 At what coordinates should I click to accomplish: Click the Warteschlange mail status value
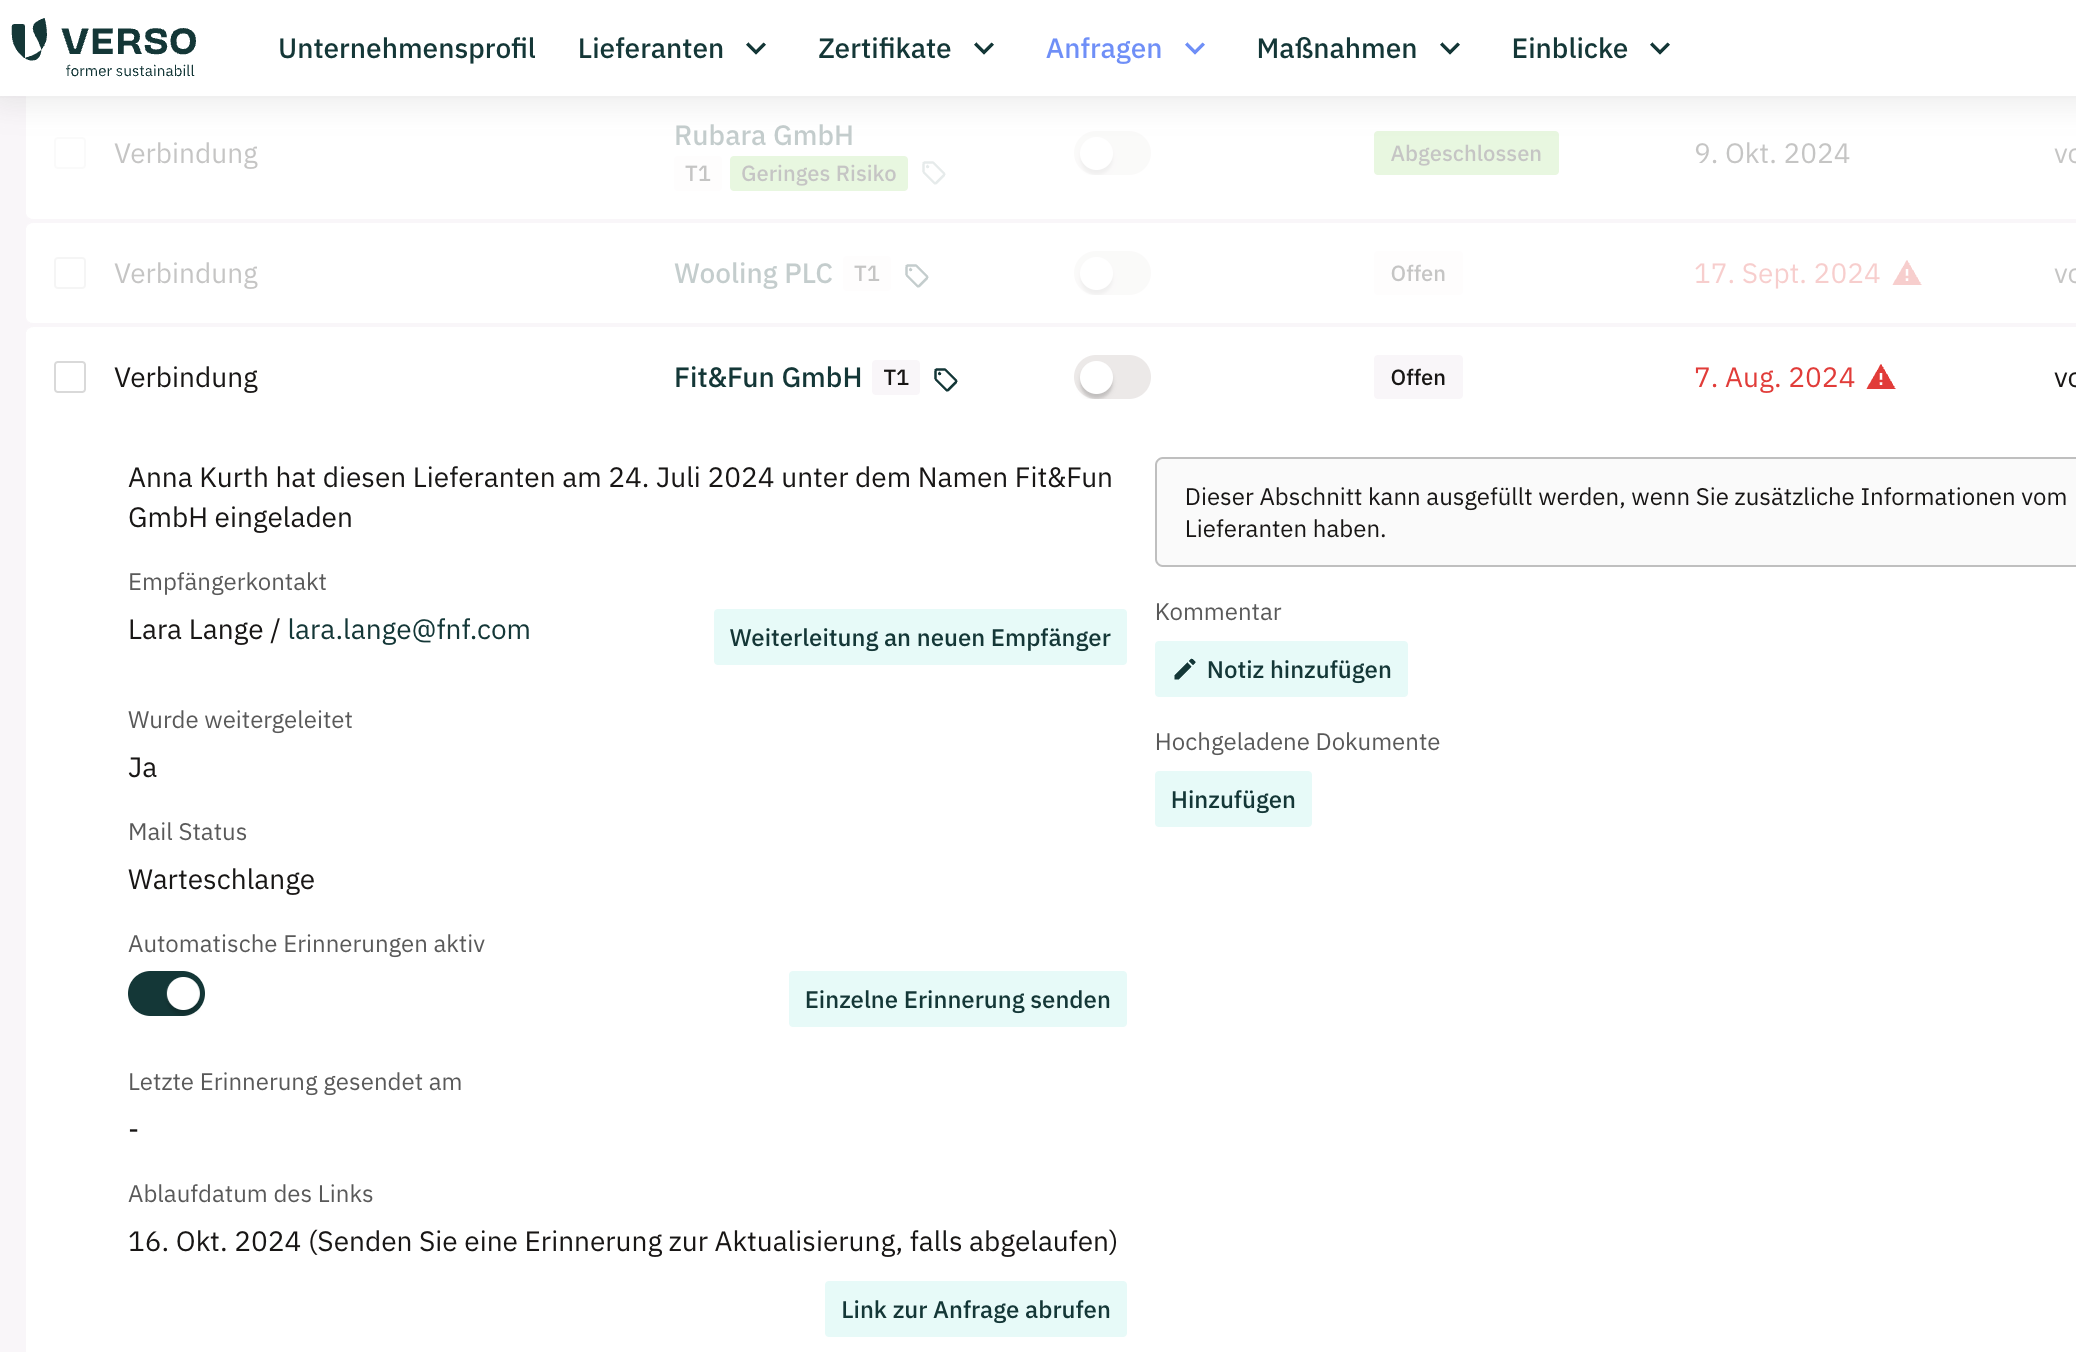pyautogui.click(x=221, y=879)
